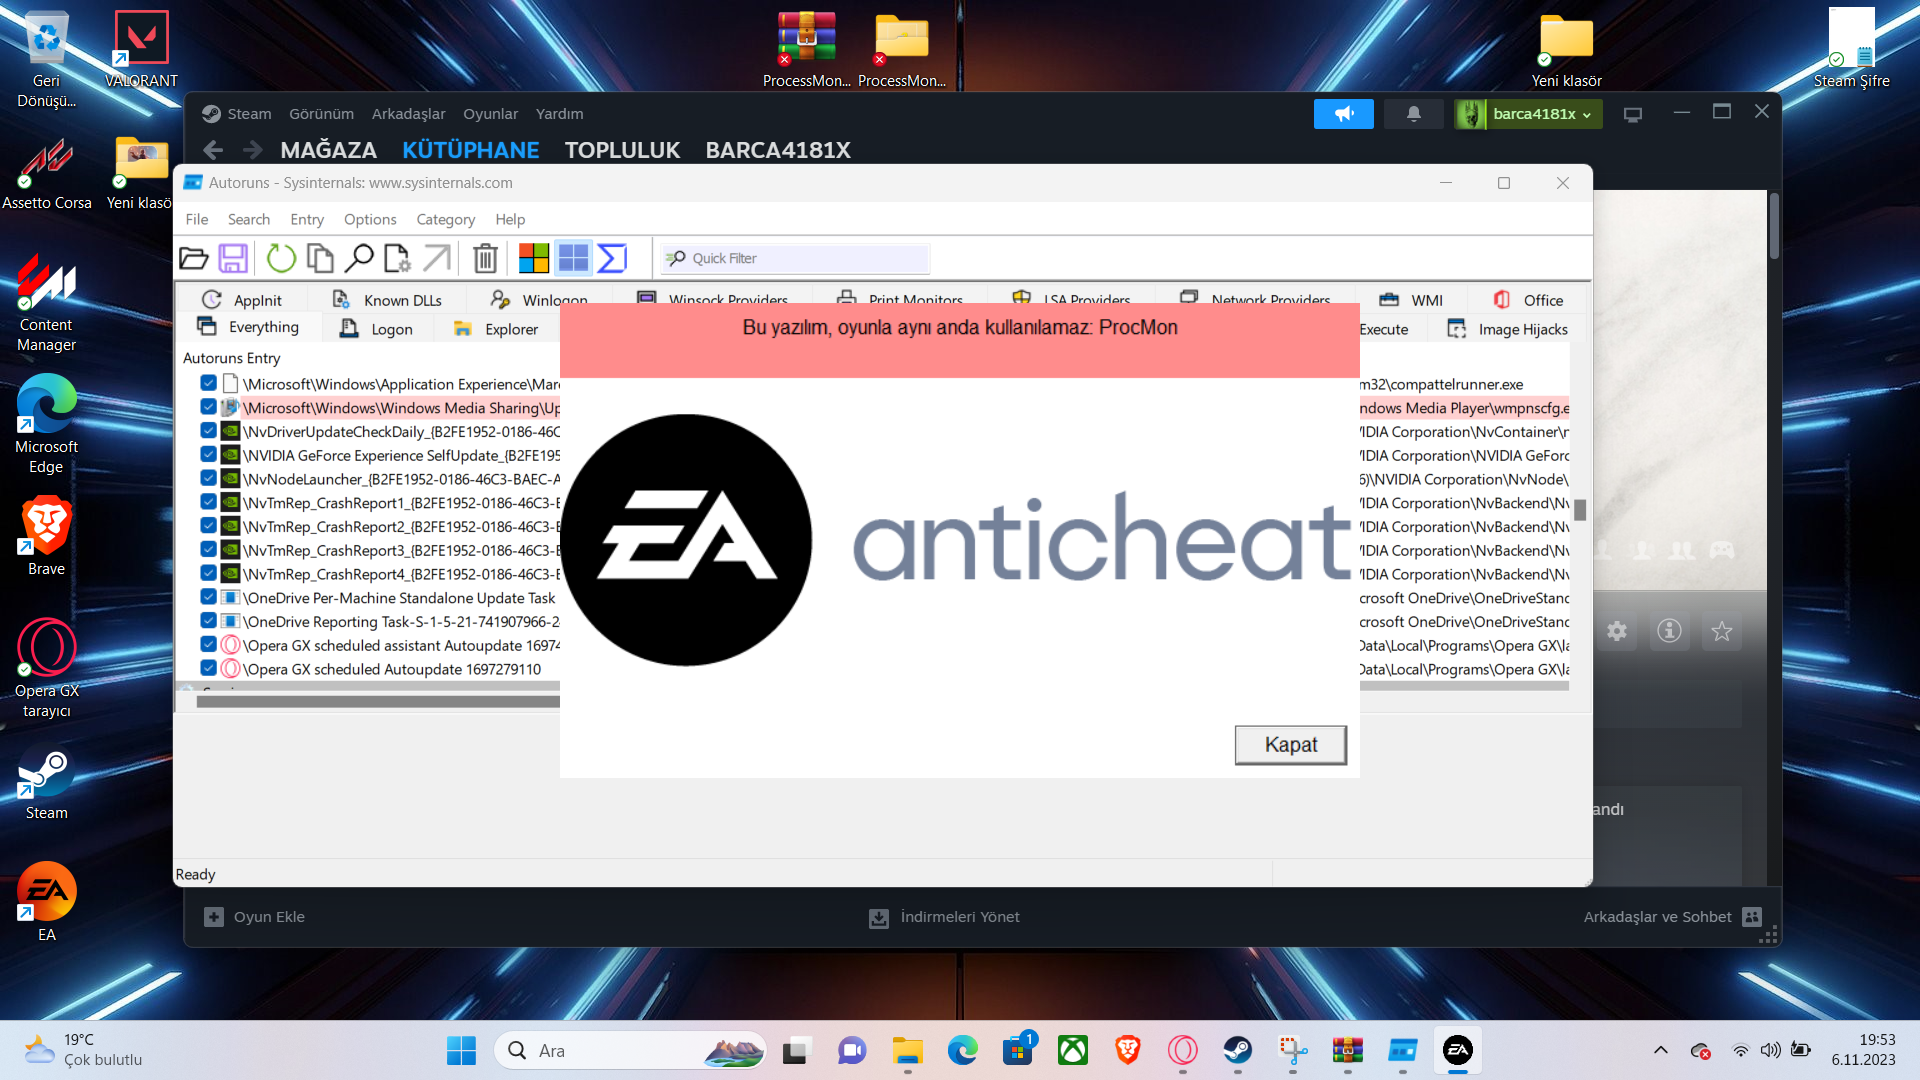This screenshot has width=1920, height=1080.
Task: Toggle the Hide Microsoft Entries colored-squares icon
Action: pyautogui.click(x=533, y=259)
